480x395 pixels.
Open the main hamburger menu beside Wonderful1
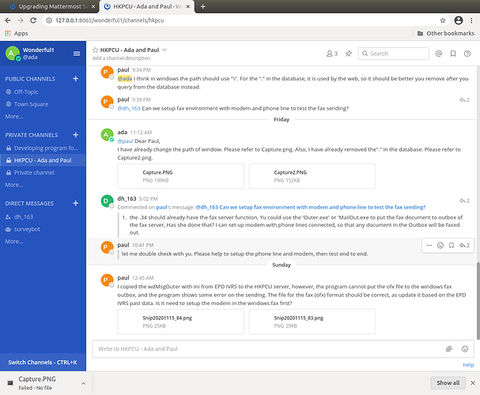tap(77, 53)
